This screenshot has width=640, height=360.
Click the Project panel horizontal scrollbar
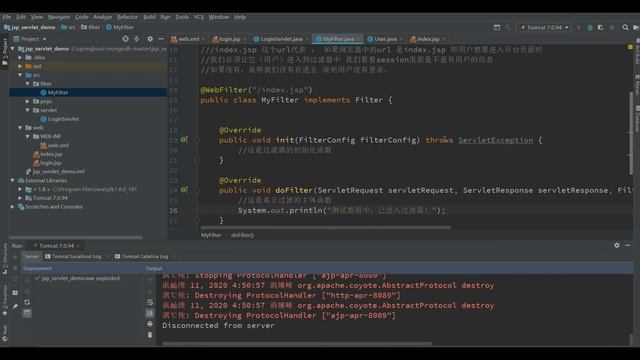tap(76, 237)
